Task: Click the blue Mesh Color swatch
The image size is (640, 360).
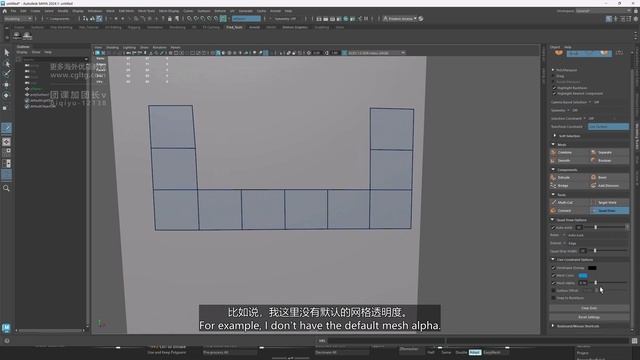Action: [x=583, y=276]
